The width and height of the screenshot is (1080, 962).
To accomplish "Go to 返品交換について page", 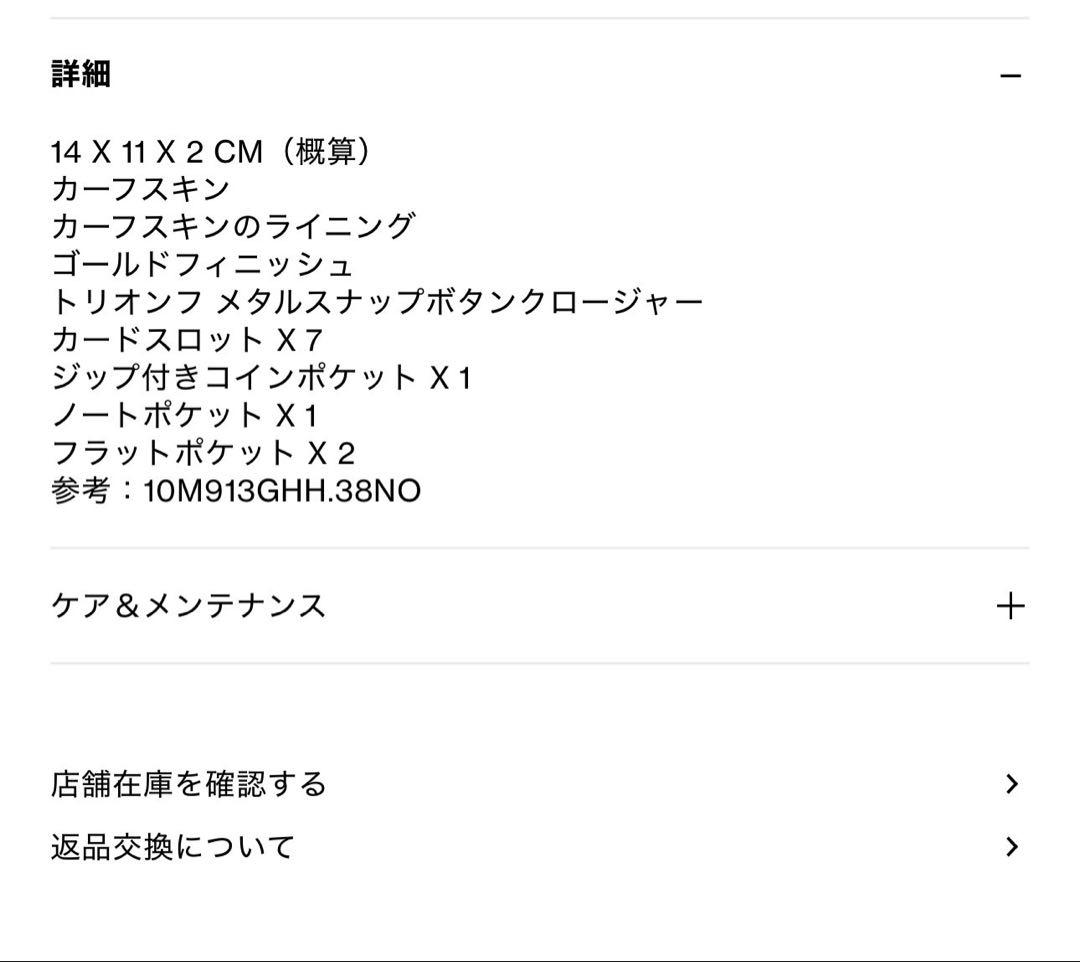I will tap(173, 848).
